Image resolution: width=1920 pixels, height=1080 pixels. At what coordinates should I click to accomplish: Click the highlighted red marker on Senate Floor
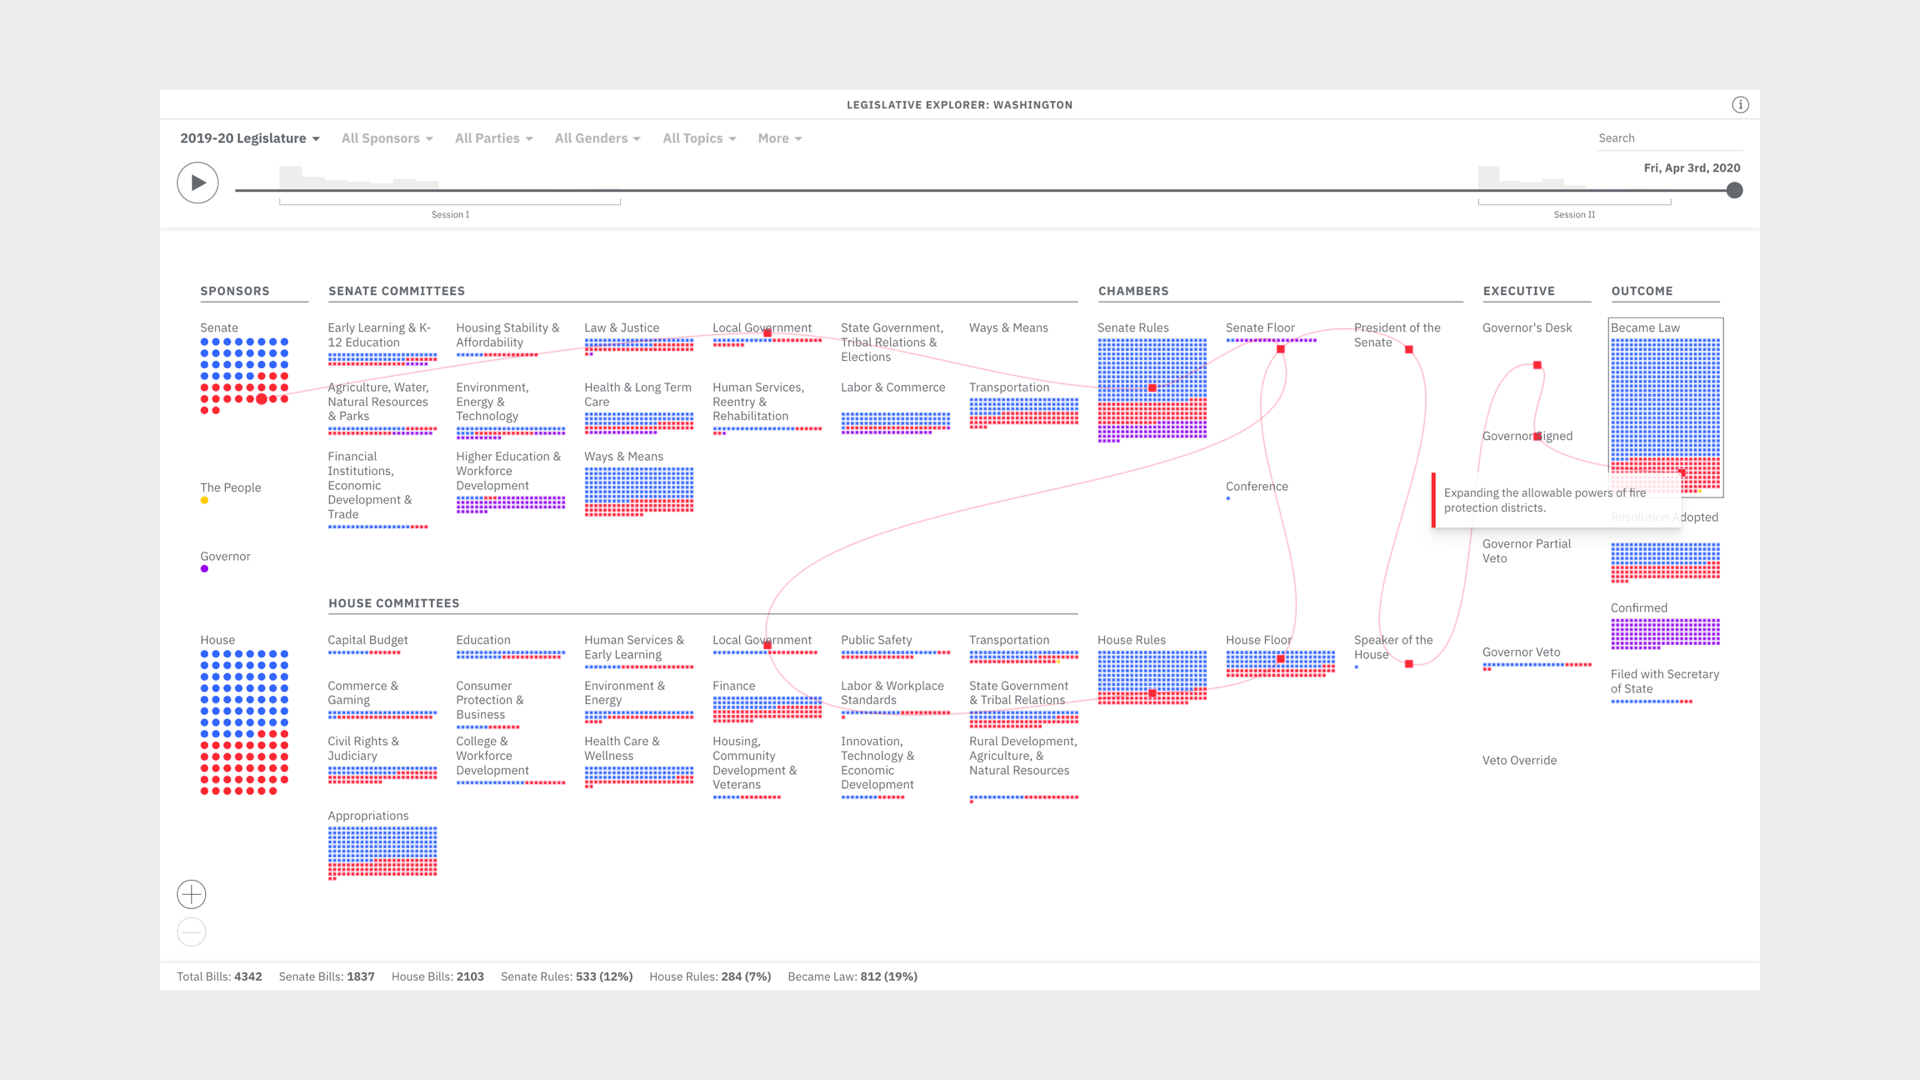click(1280, 349)
